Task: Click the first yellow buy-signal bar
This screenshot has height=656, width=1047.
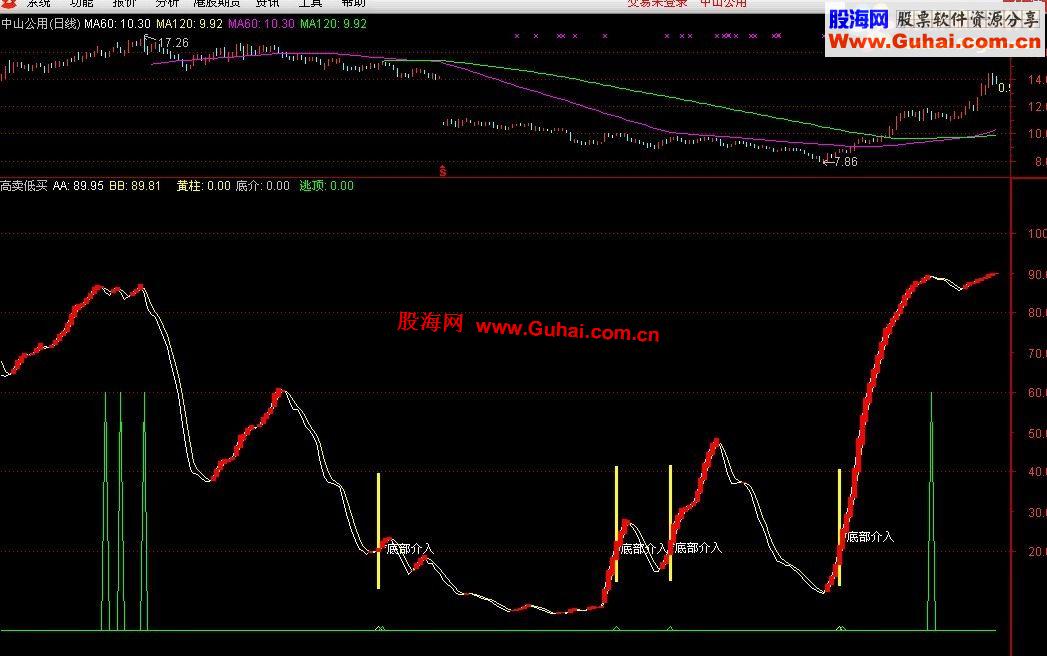Action: (379, 531)
